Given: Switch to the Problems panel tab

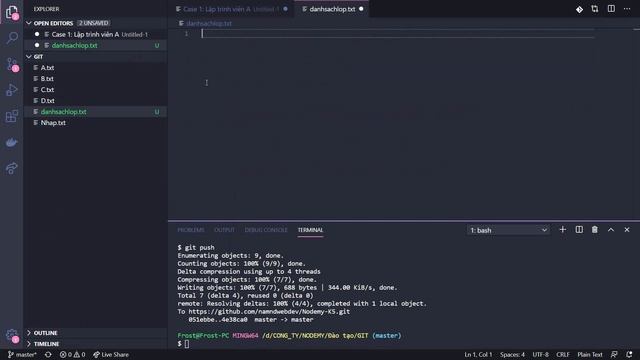Looking at the screenshot, I should click(x=191, y=230).
